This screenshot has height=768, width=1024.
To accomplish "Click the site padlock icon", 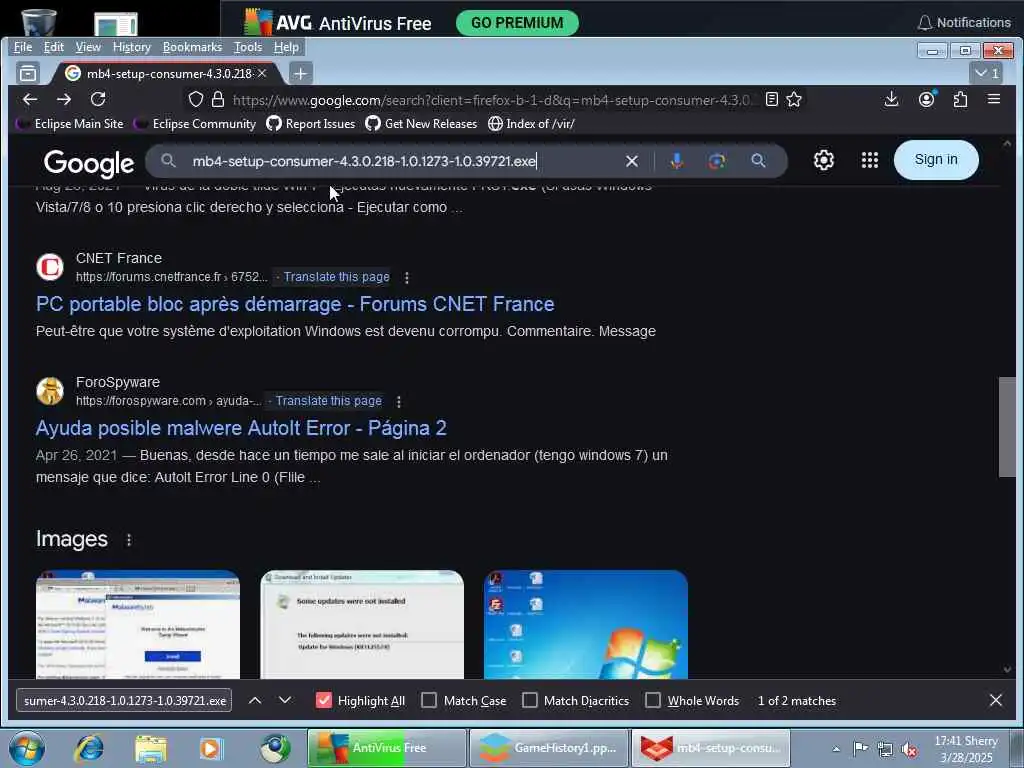I will [218, 99].
